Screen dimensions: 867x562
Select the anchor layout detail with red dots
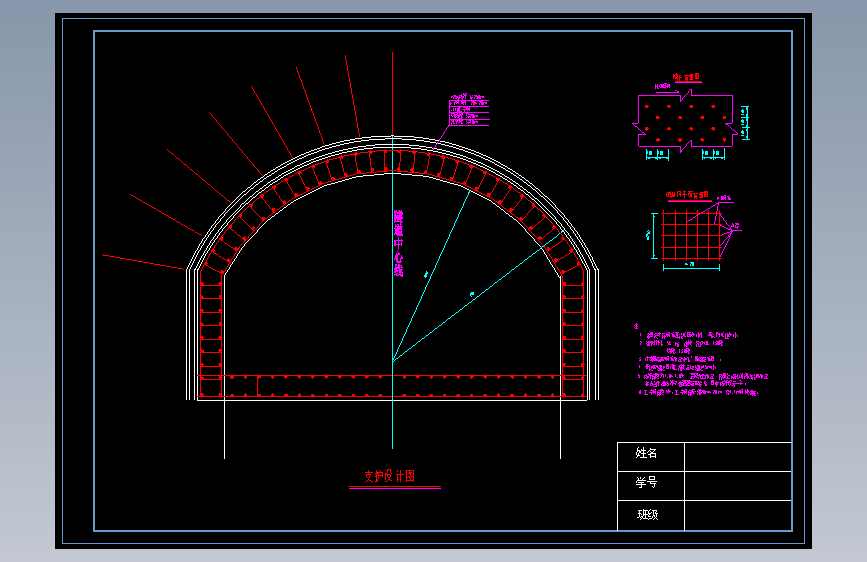[x=686, y=122]
